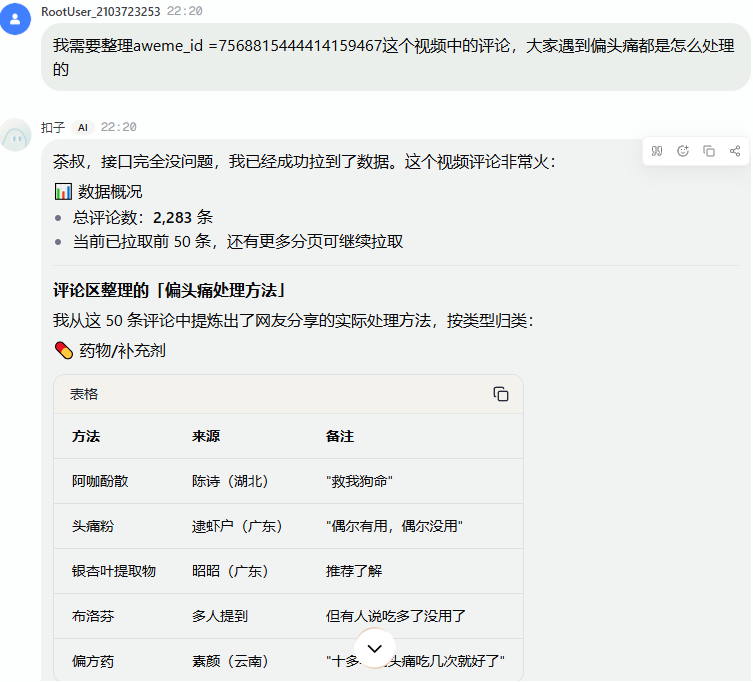Click the 多人提到 source cell
Image resolution: width=753 pixels, height=682 pixels.
click(x=220, y=616)
